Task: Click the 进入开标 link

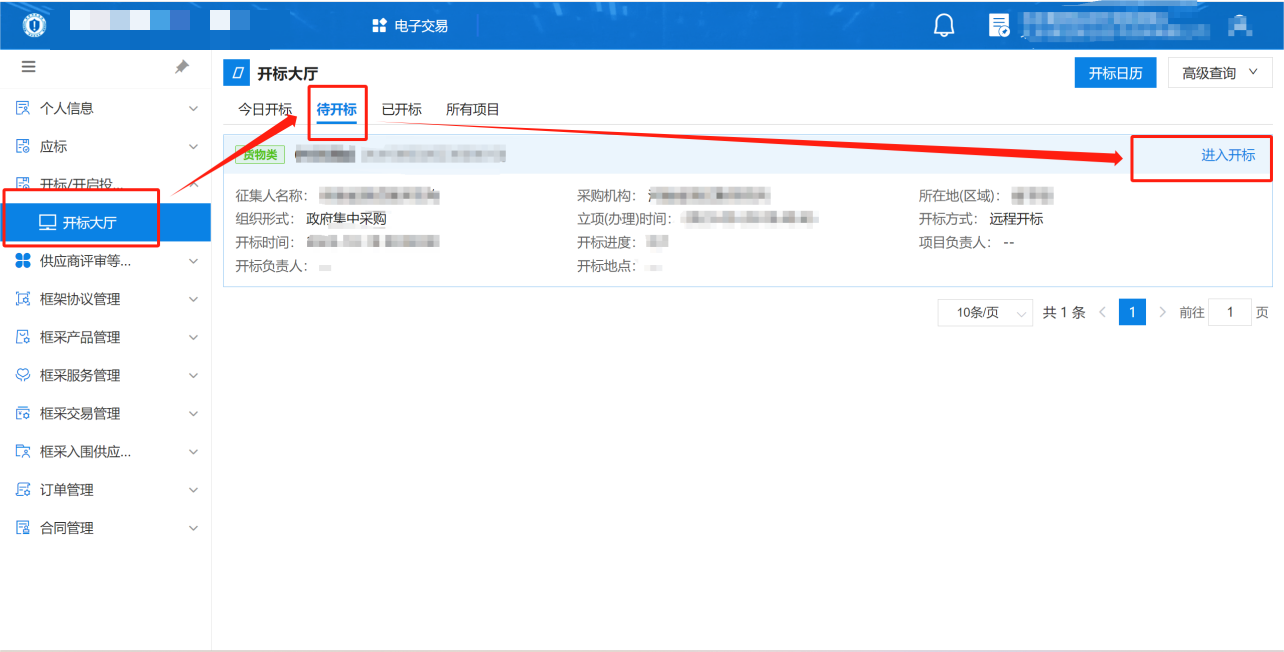Action: 1228,155
